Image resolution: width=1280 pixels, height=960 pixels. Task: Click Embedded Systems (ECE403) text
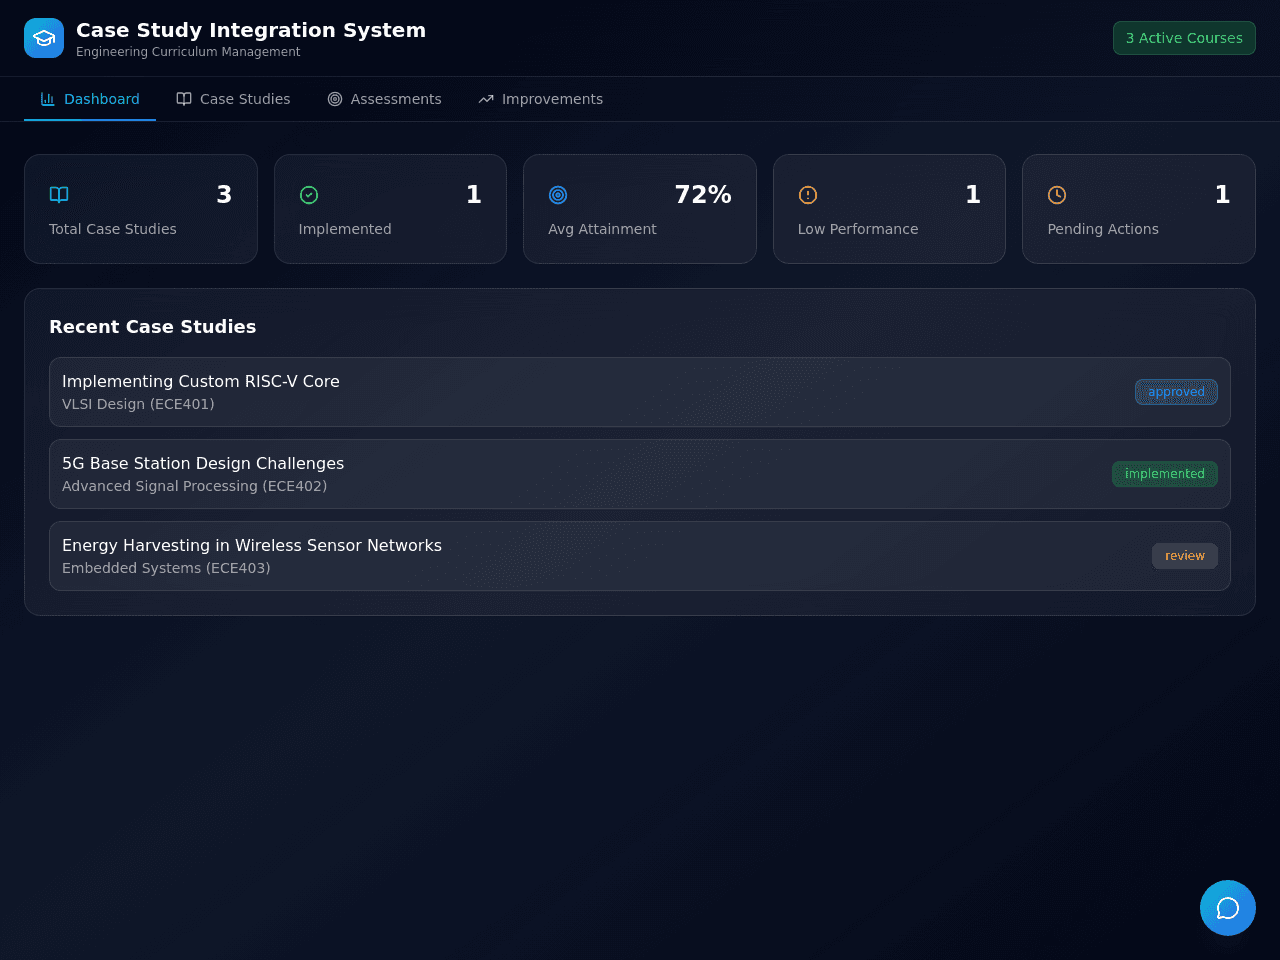coord(166,568)
